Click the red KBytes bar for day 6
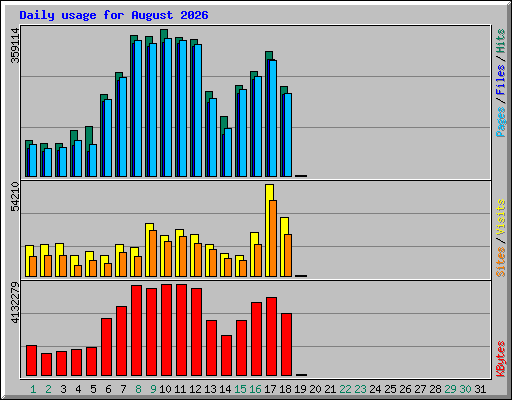The width and height of the screenshot is (512, 400). [106, 347]
